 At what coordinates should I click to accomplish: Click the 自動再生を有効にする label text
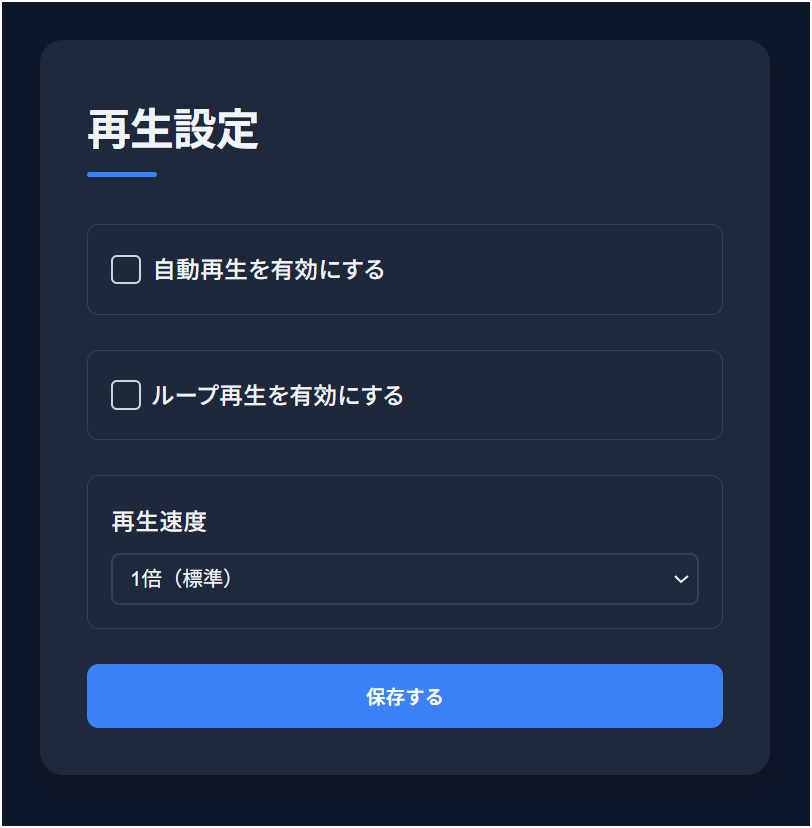[266, 269]
